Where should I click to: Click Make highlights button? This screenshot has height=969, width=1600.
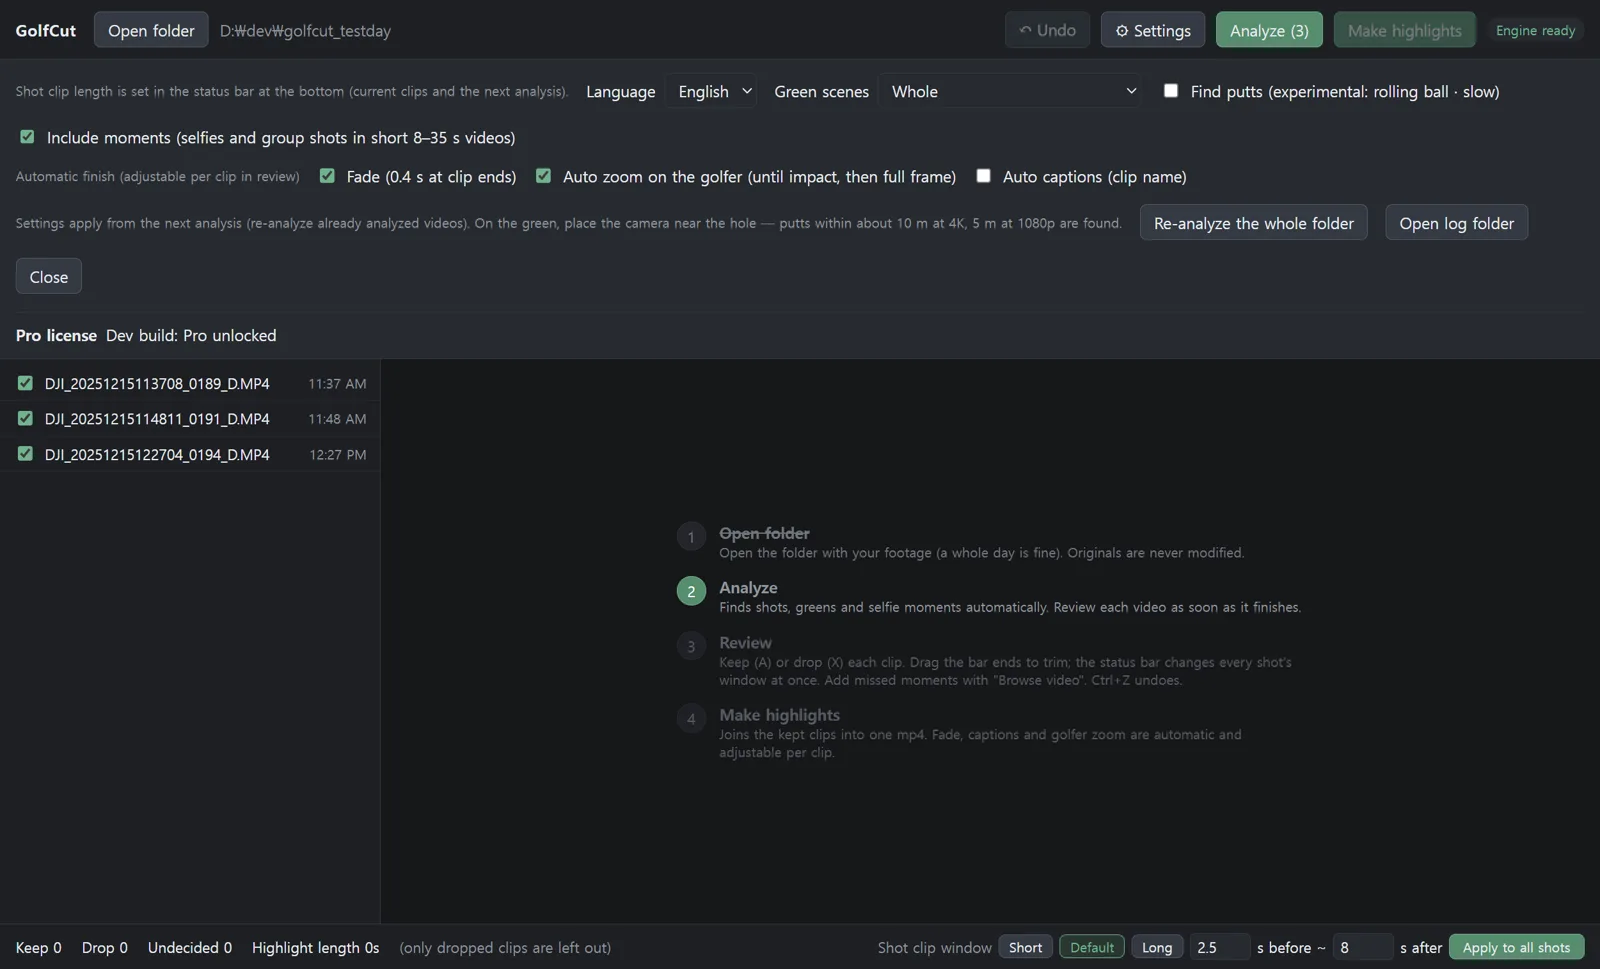tap(1404, 30)
